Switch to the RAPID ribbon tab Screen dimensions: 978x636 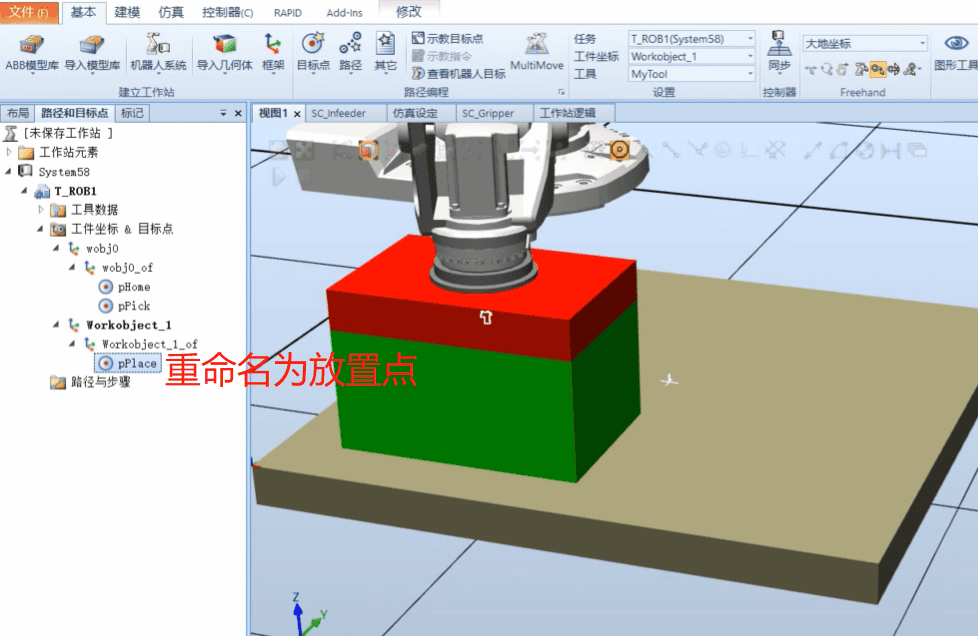tap(288, 12)
